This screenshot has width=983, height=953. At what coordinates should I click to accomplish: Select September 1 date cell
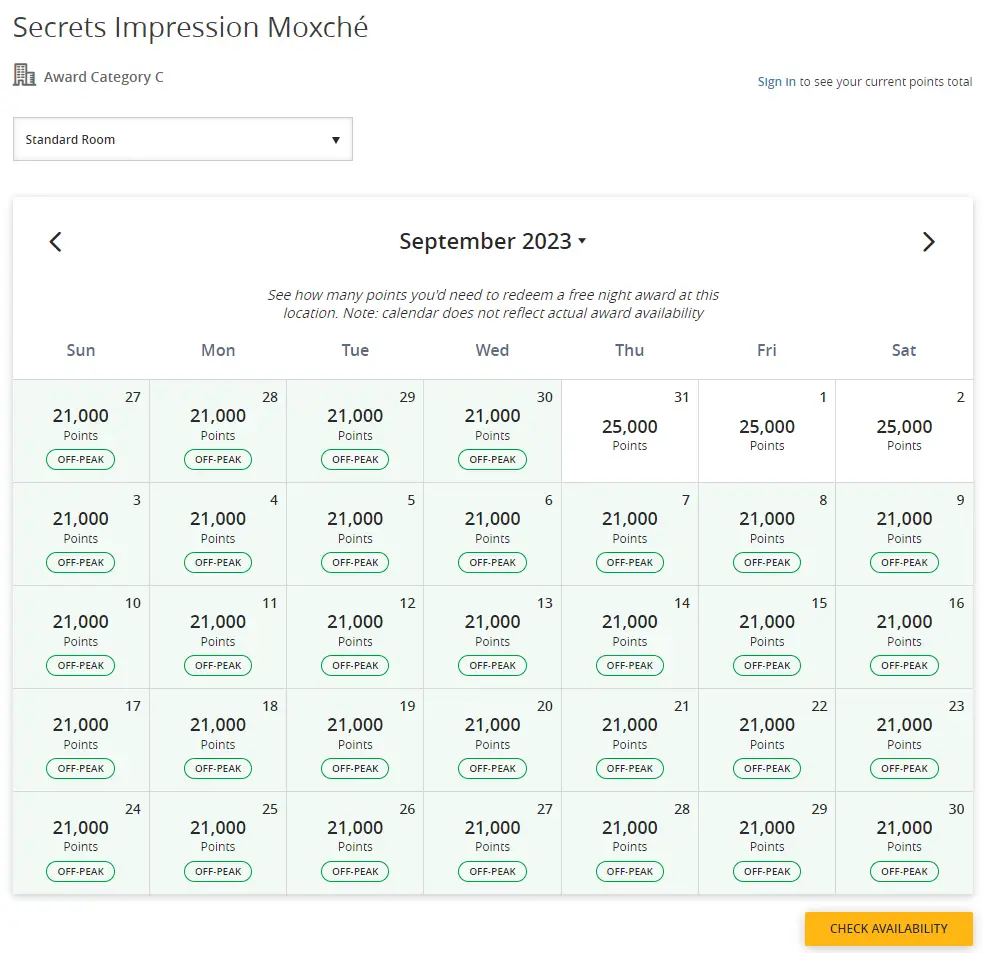[x=766, y=431]
